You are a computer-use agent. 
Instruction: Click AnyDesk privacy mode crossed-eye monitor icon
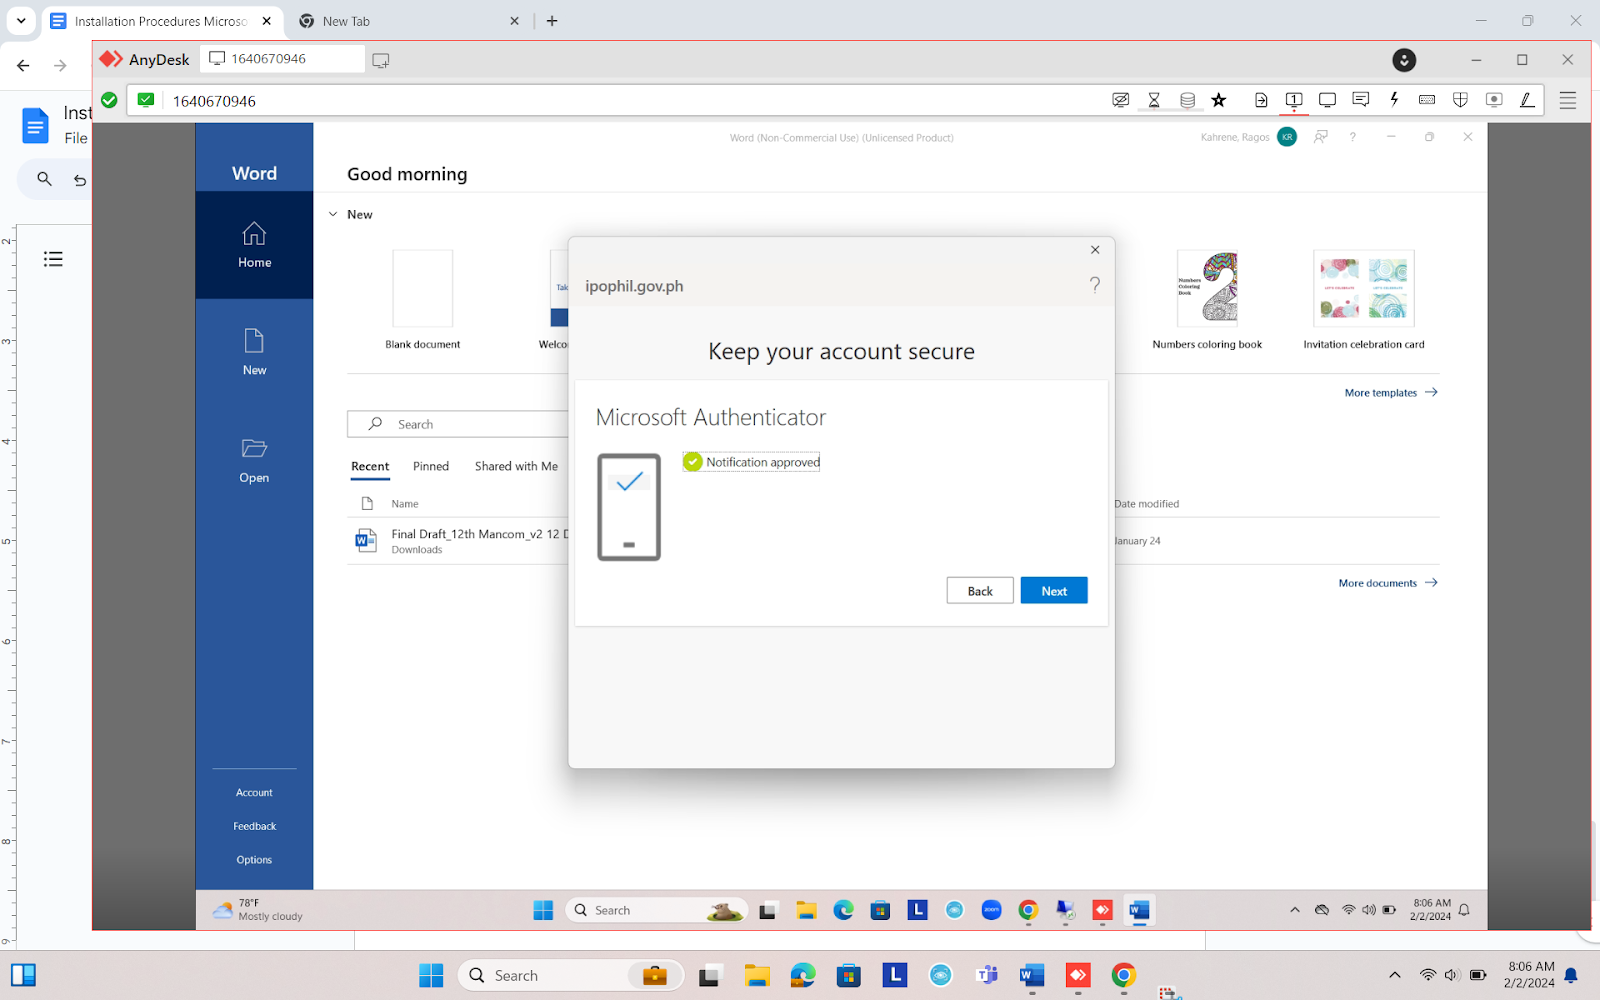pos(1121,100)
